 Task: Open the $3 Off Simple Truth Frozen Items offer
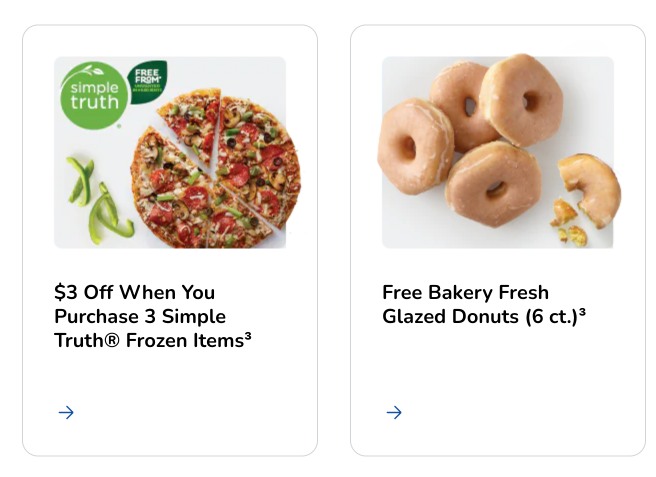pyautogui.click(x=152, y=316)
